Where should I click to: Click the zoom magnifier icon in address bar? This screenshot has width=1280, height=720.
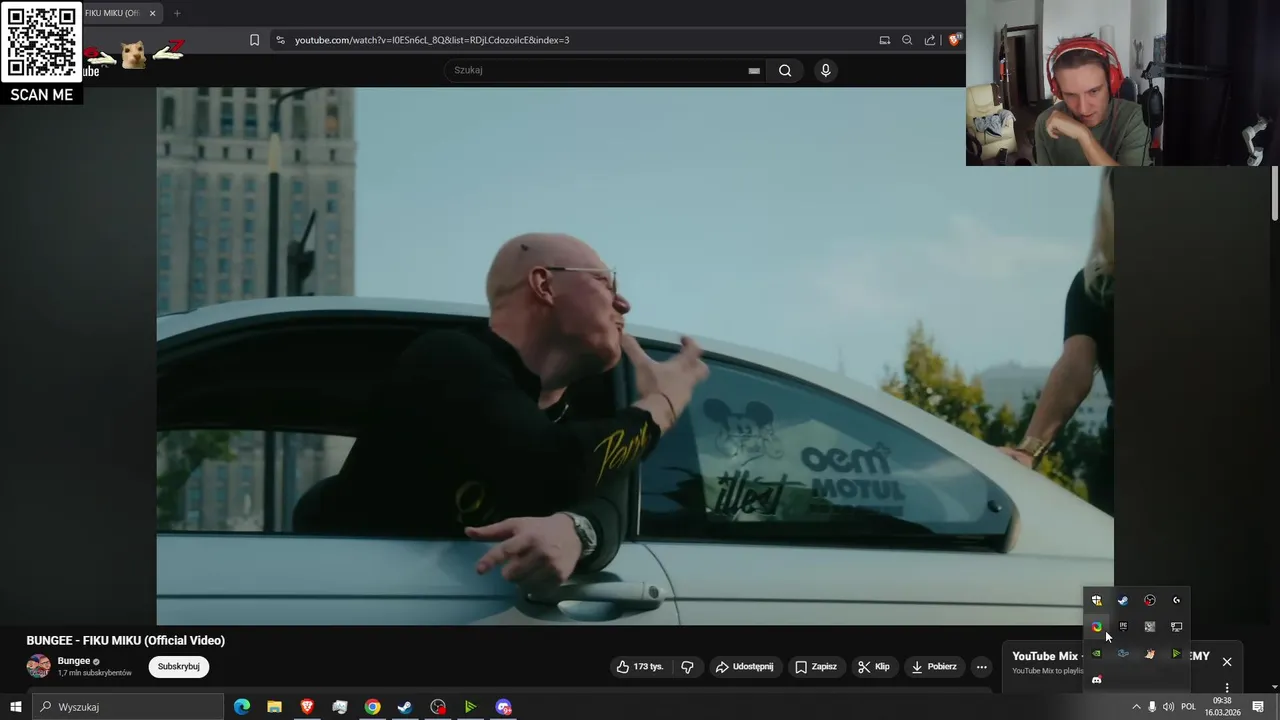tap(907, 40)
